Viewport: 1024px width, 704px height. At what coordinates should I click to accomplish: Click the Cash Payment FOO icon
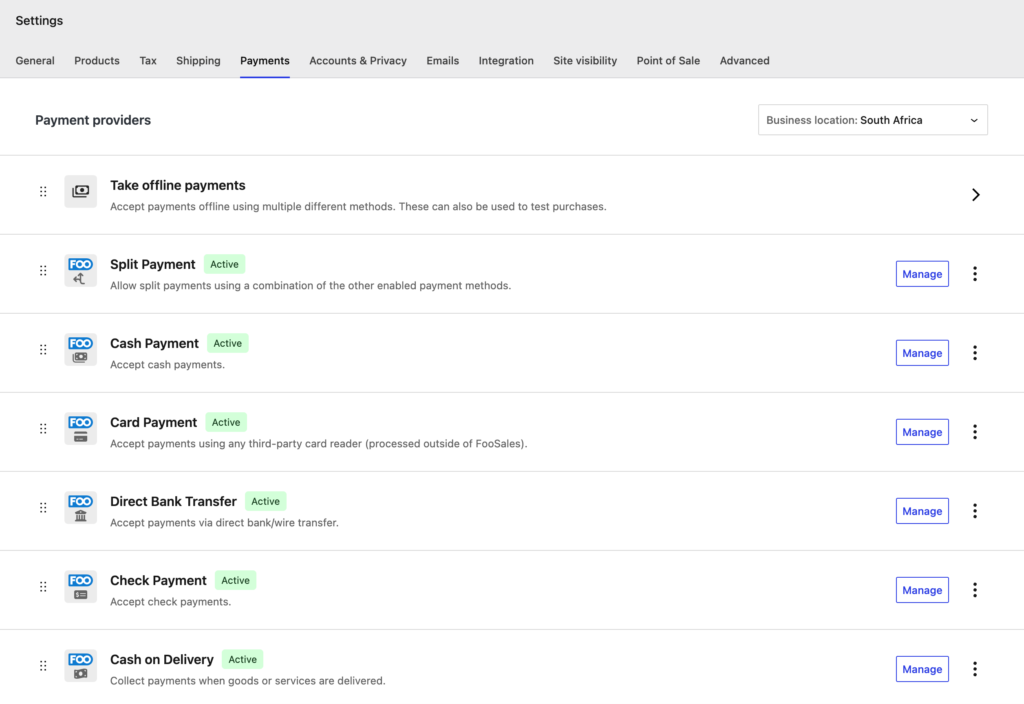click(80, 349)
